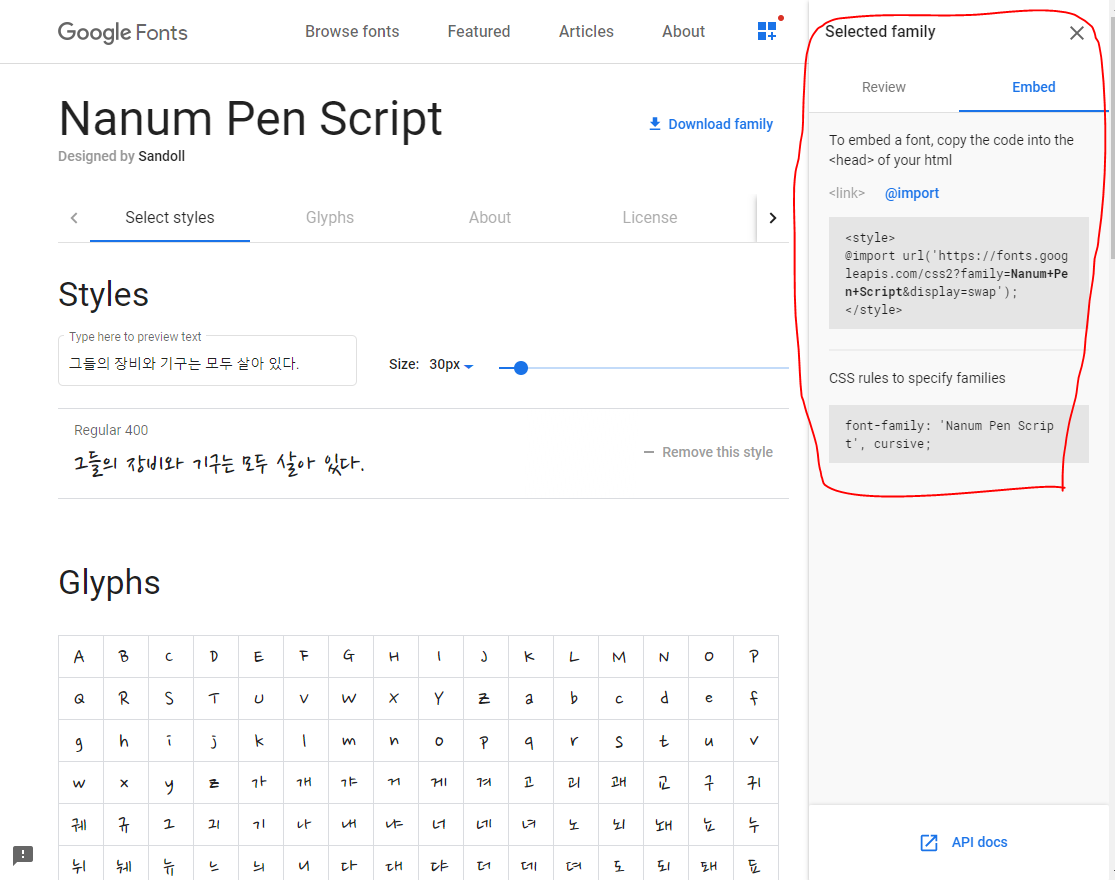Screen dimensions: 1115x880
Task: Click the Regular 400 handwritten sample text
Action: [219, 464]
